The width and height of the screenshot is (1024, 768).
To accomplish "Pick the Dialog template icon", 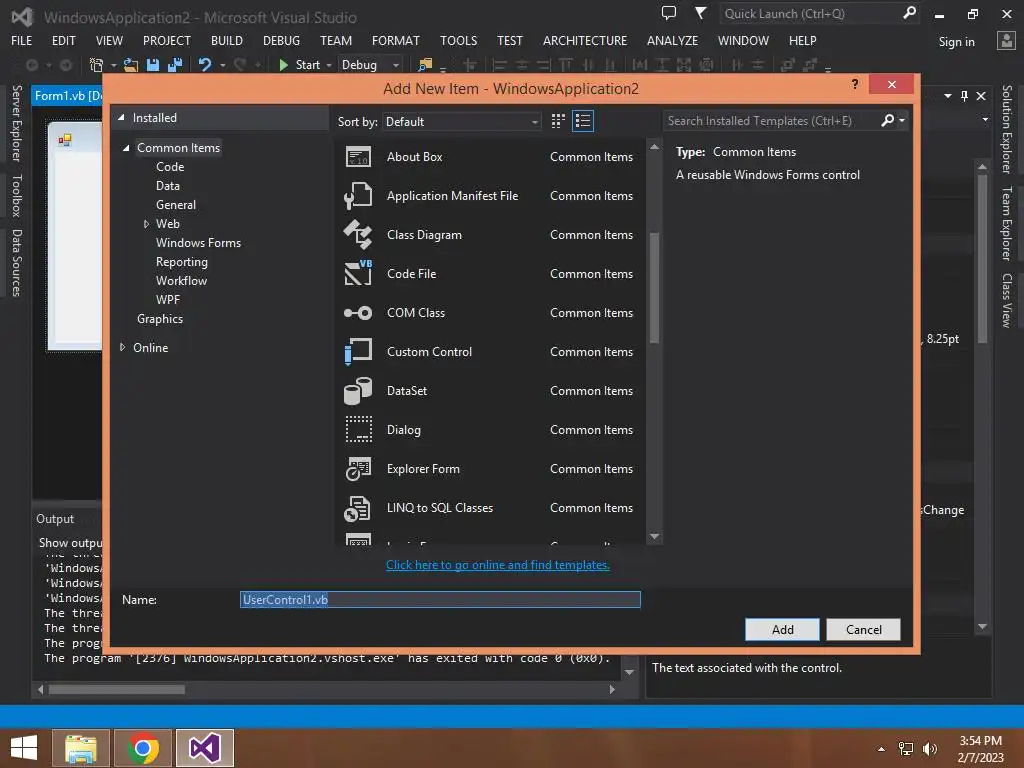I will pyautogui.click(x=358, y=430).
